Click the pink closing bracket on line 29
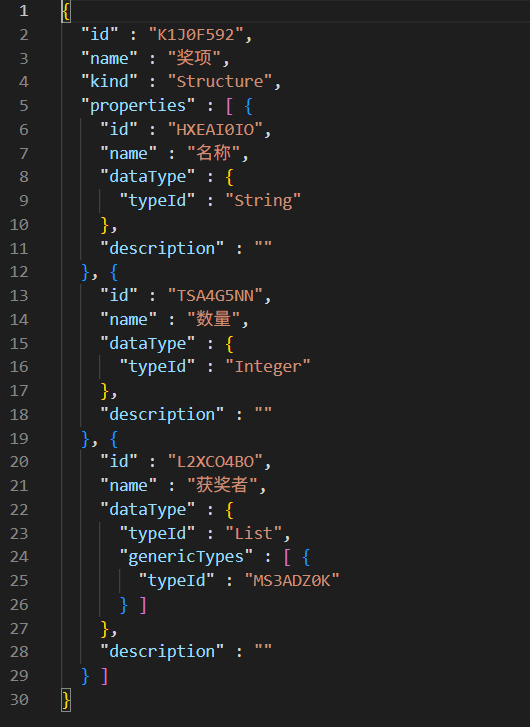530x727 pixels. (105, 676)
